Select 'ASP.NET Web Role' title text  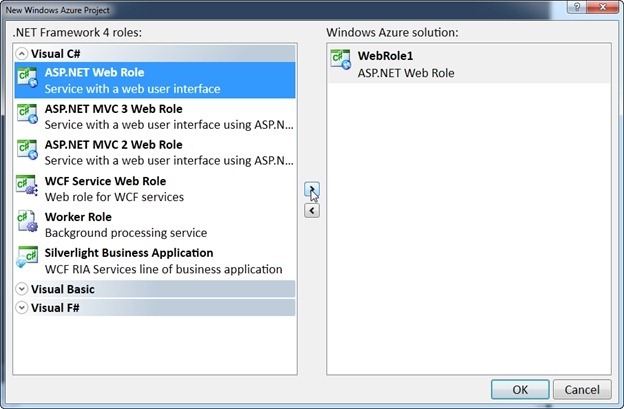94,72
